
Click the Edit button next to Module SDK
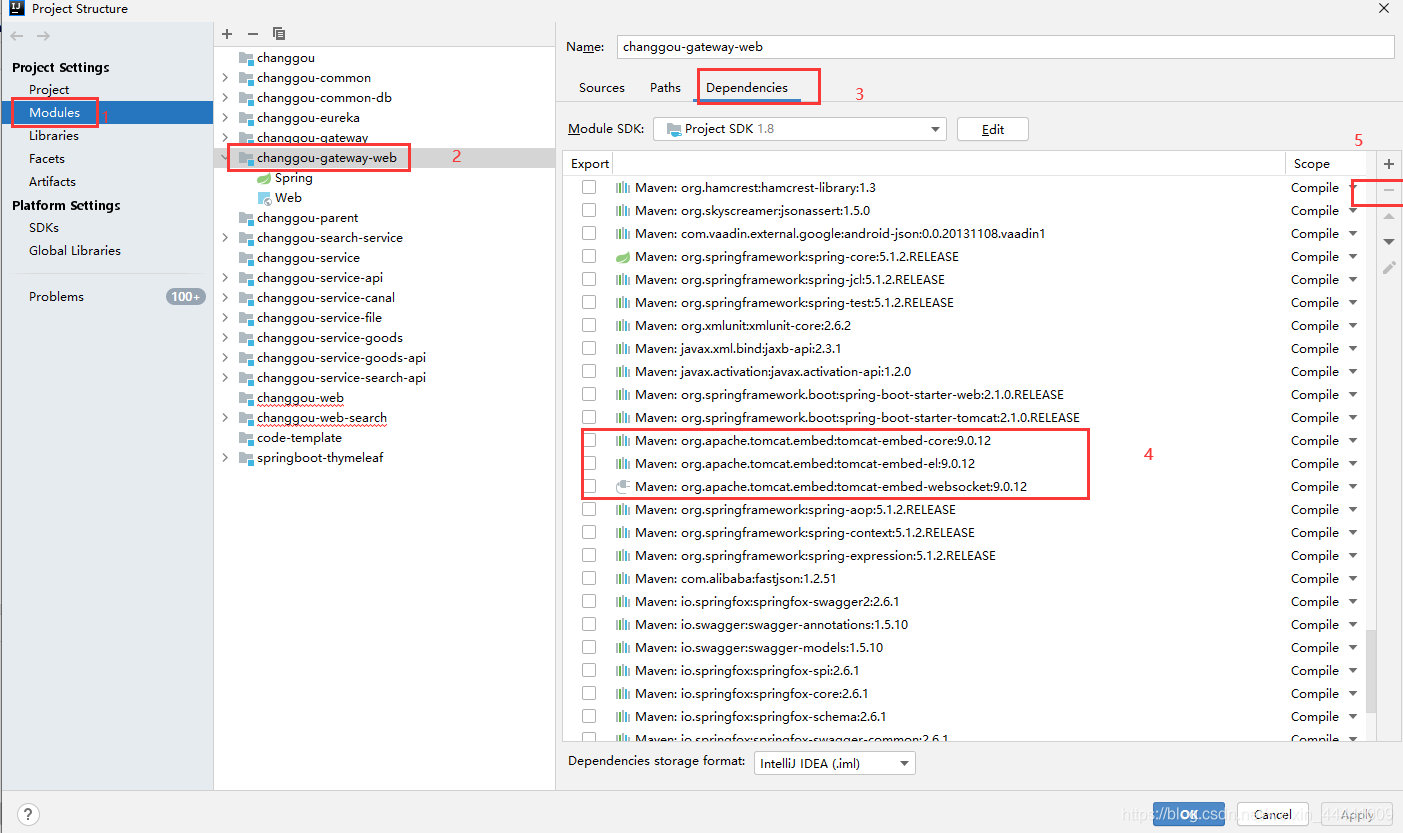pyautogui.click(x=992, y=128)
